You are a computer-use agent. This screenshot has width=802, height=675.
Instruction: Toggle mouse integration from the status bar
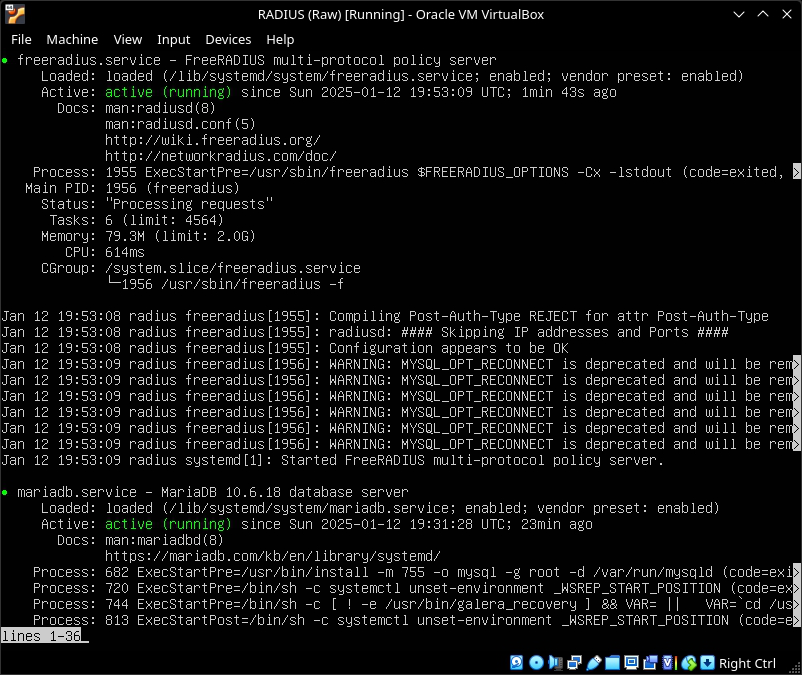click(688, 663)
